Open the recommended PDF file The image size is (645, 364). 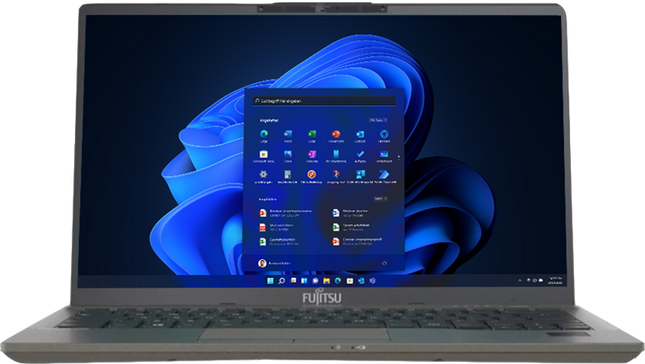point(276,227)
